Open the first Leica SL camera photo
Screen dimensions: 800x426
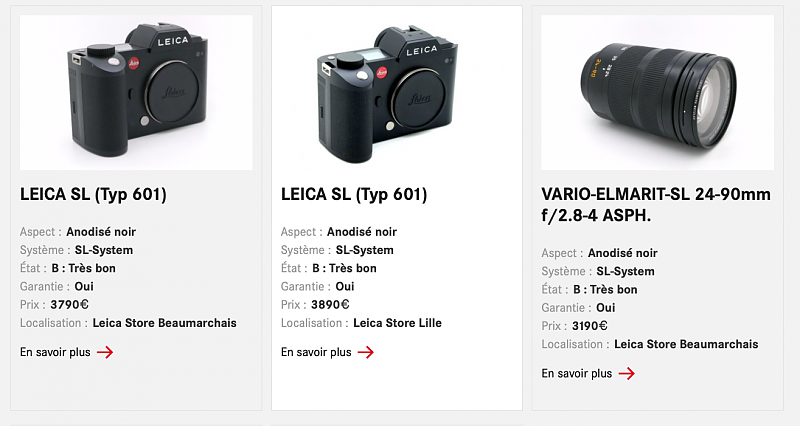136,92
